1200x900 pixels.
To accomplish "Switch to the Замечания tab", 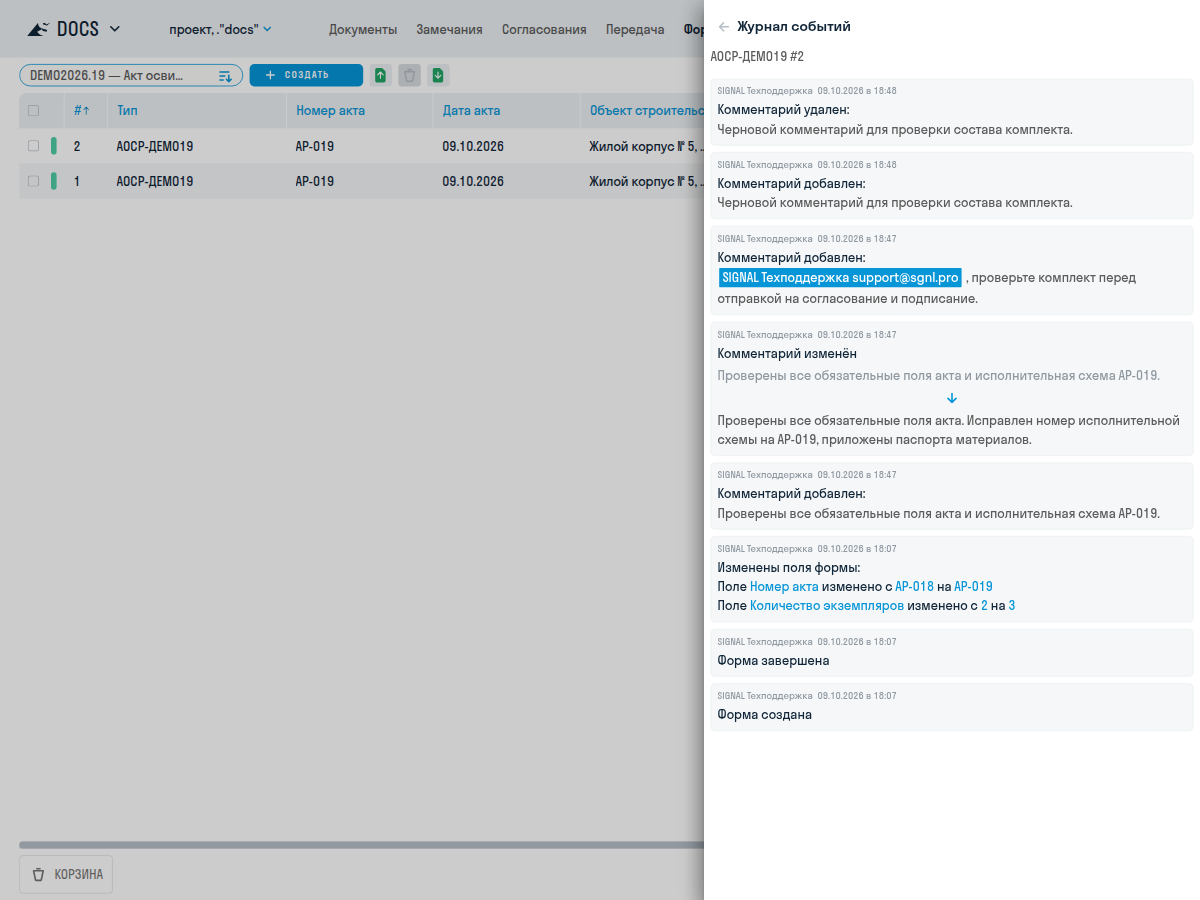I will coord(450,29).
